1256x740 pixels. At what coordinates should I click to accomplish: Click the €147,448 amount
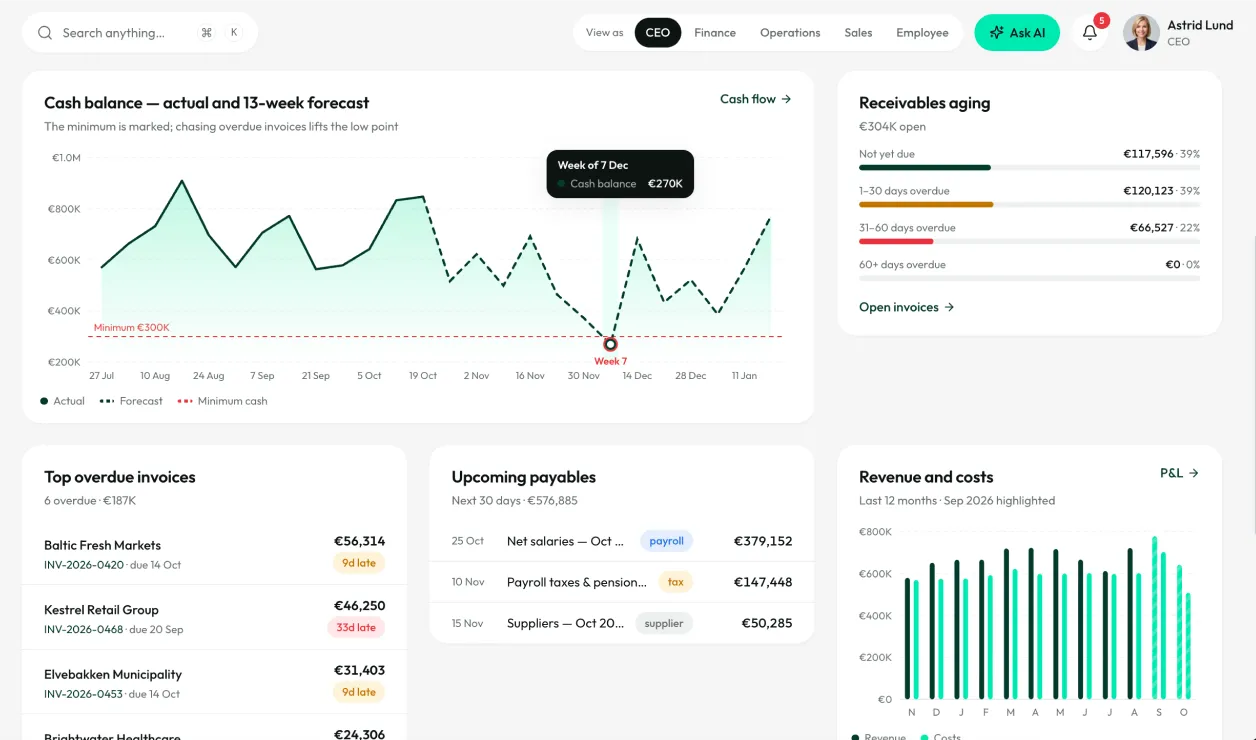(763, 582)
